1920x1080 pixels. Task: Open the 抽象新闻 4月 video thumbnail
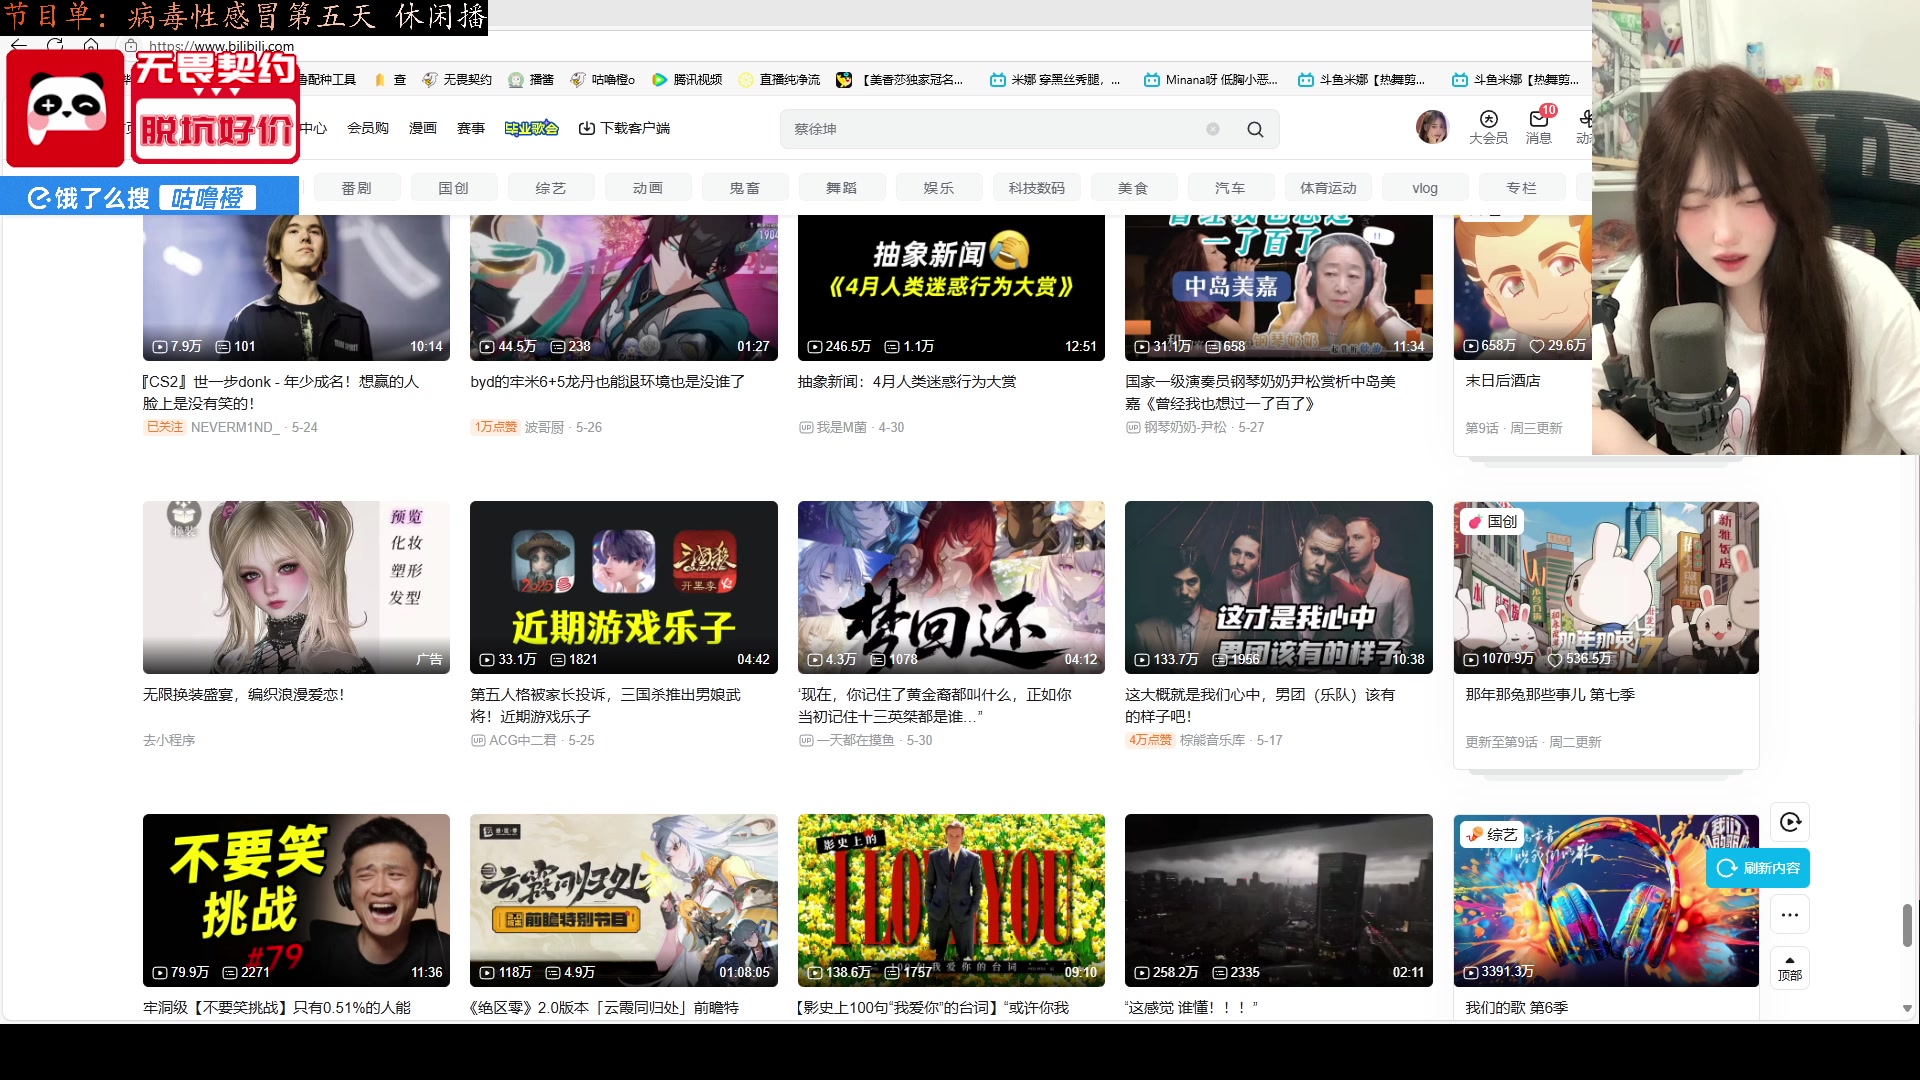(951, 287)
